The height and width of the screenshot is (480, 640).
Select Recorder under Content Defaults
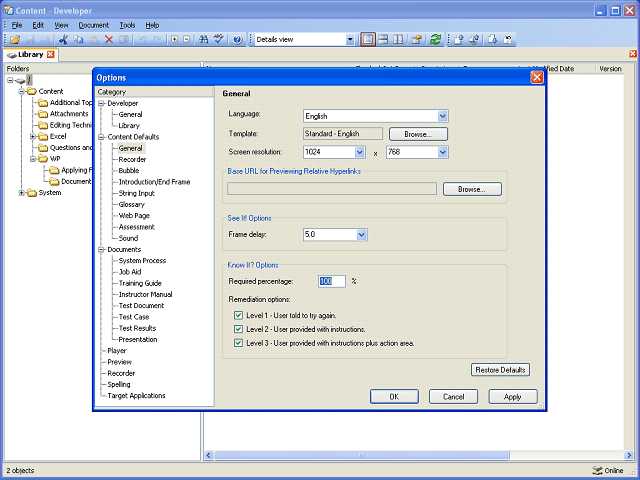point(132,160)
